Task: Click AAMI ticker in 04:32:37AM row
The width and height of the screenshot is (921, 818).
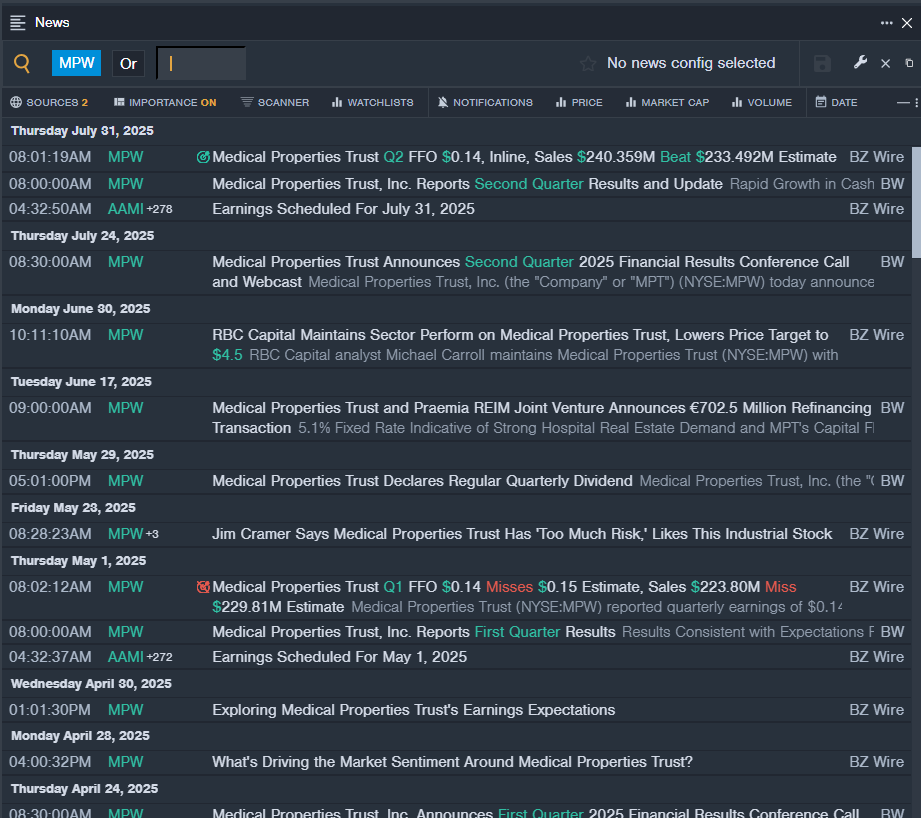Action: (126, 657)
